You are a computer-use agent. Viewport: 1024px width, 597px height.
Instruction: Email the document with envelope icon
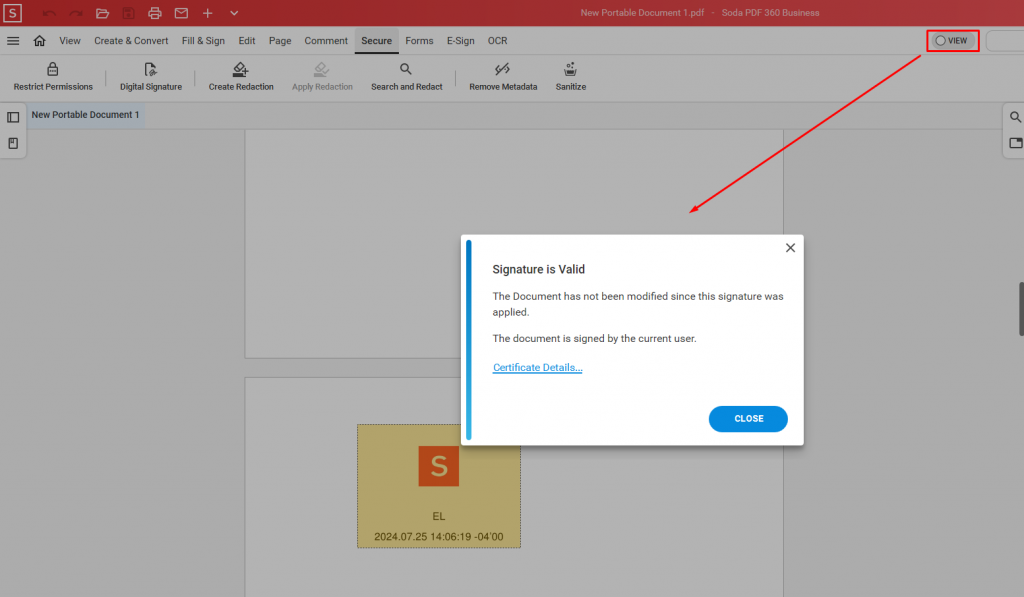coord(181,13)
